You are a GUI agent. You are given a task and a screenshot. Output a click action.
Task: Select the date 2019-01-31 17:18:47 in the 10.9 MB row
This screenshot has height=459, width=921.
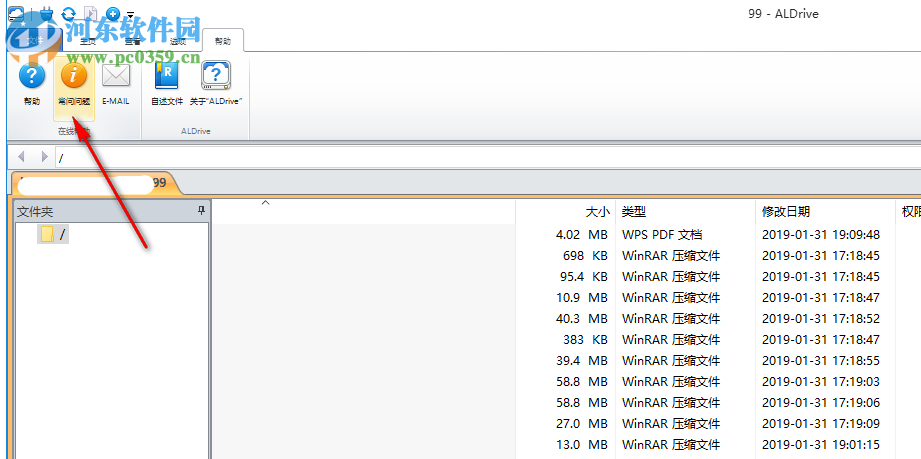tap(821, 298)
